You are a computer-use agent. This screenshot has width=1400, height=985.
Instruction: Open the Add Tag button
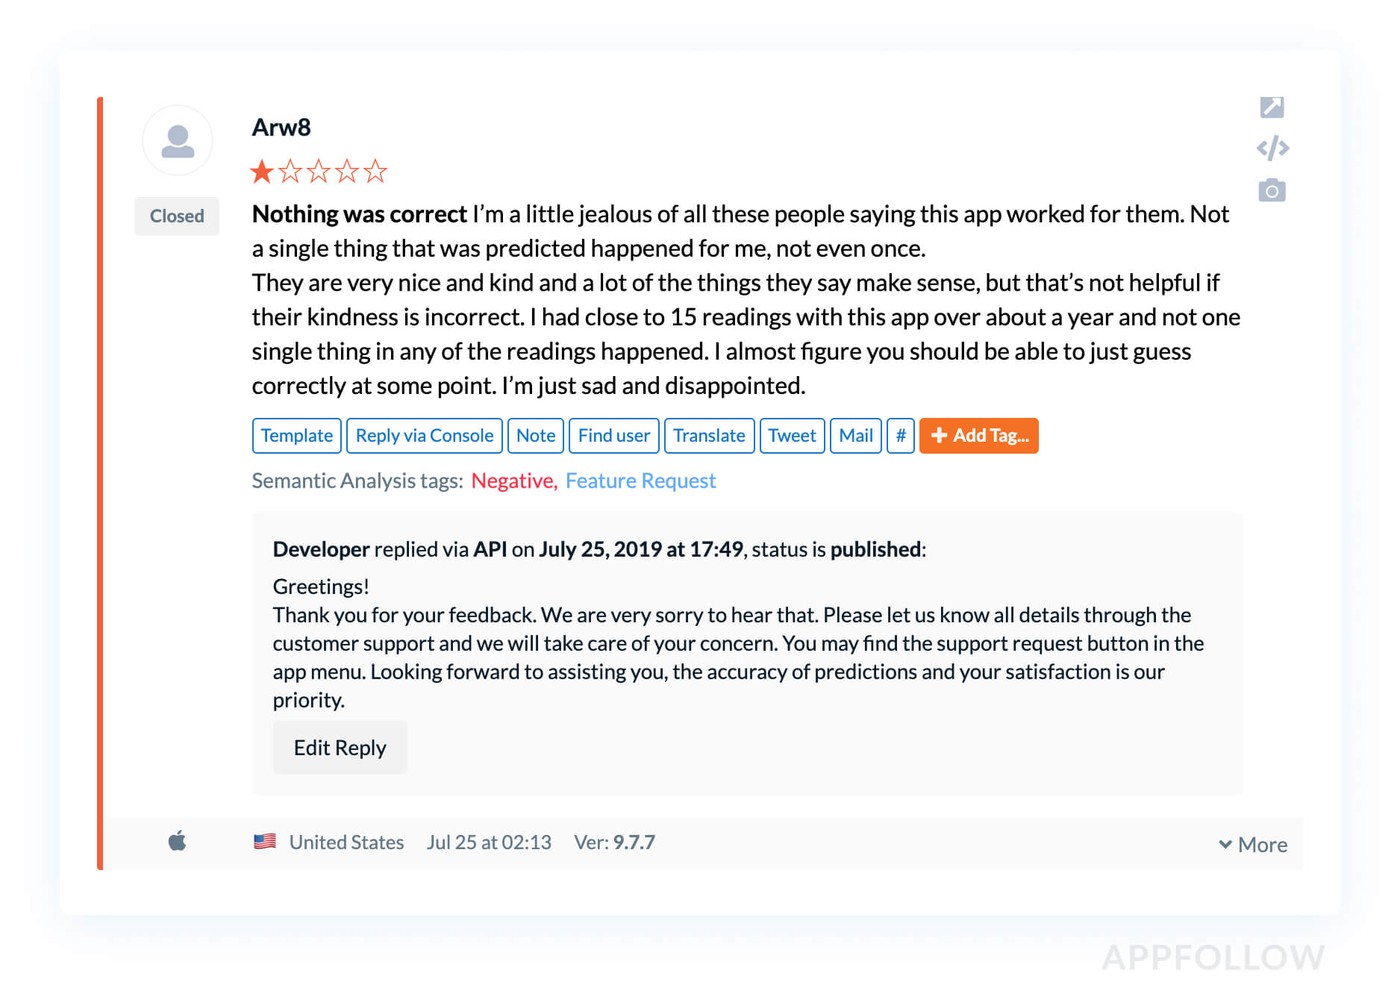coord(978,436)
